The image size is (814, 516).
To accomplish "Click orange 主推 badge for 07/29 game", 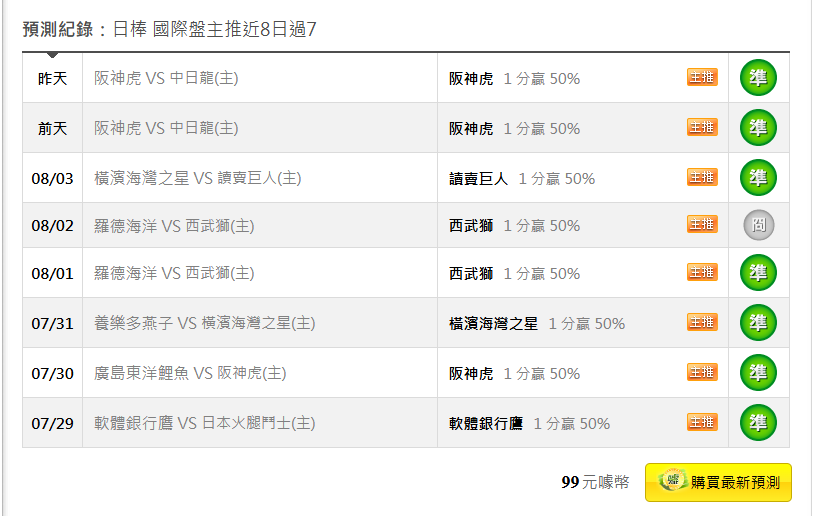I will click(702, 422).
